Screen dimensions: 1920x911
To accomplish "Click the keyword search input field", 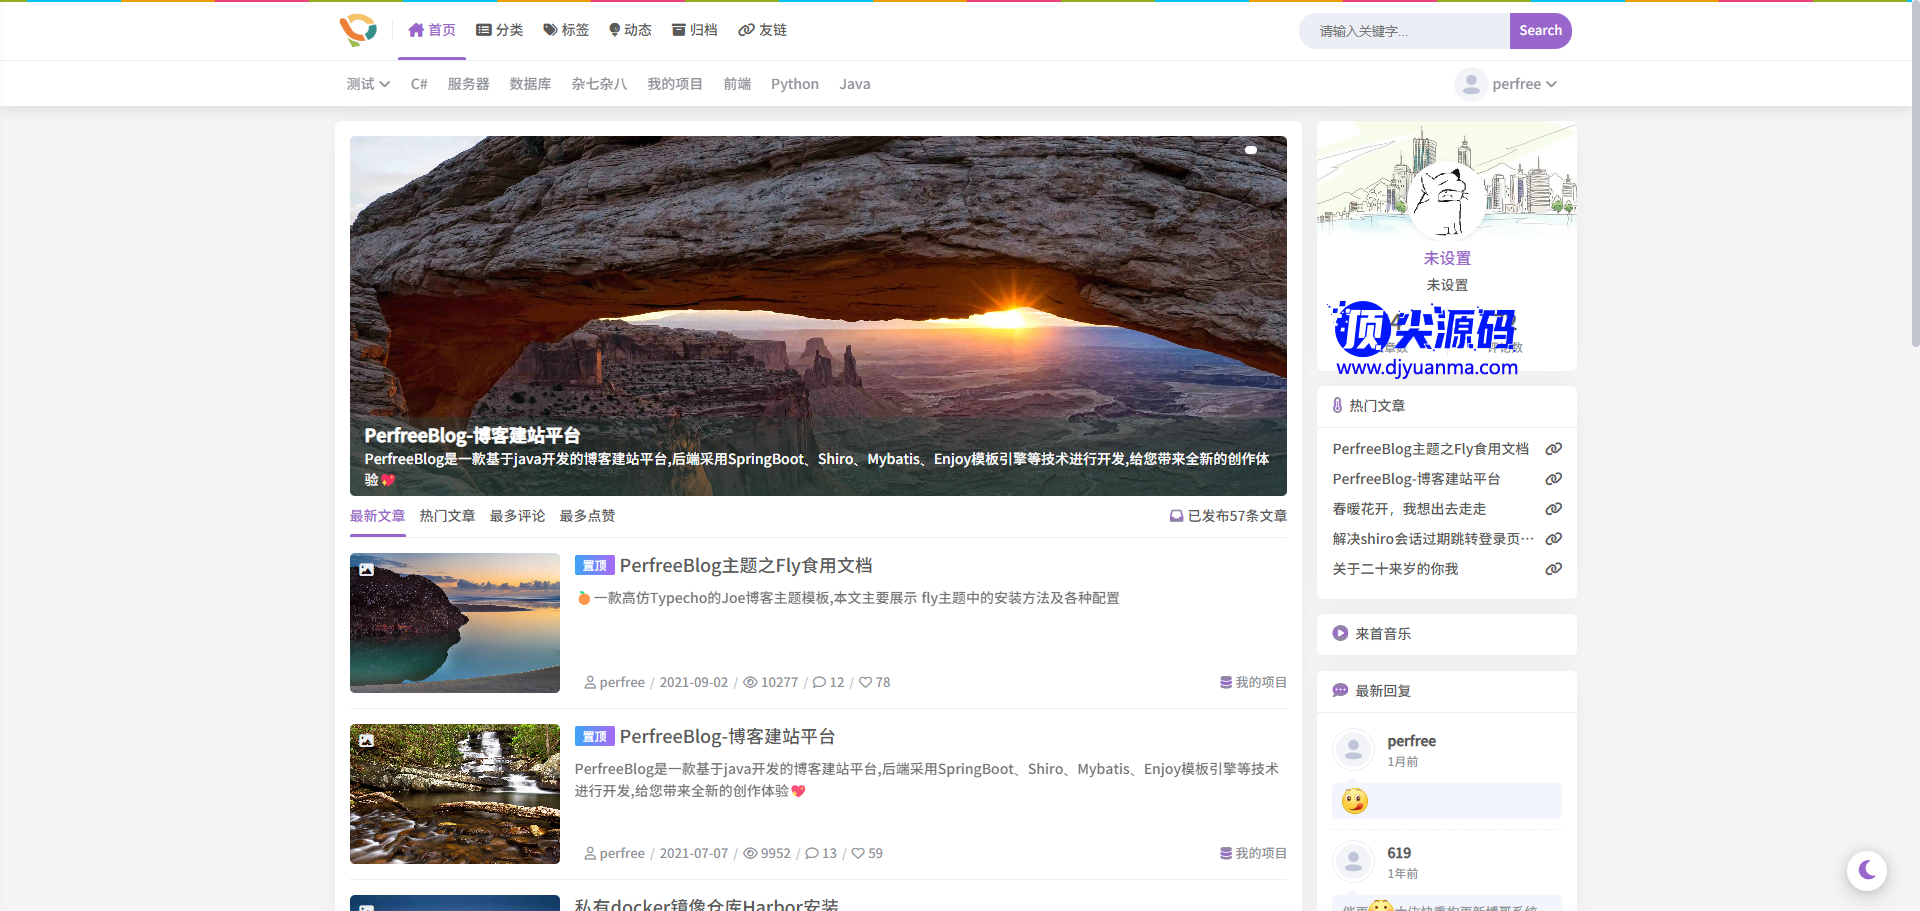I will pyautogui.click(x=1404, y=31).
